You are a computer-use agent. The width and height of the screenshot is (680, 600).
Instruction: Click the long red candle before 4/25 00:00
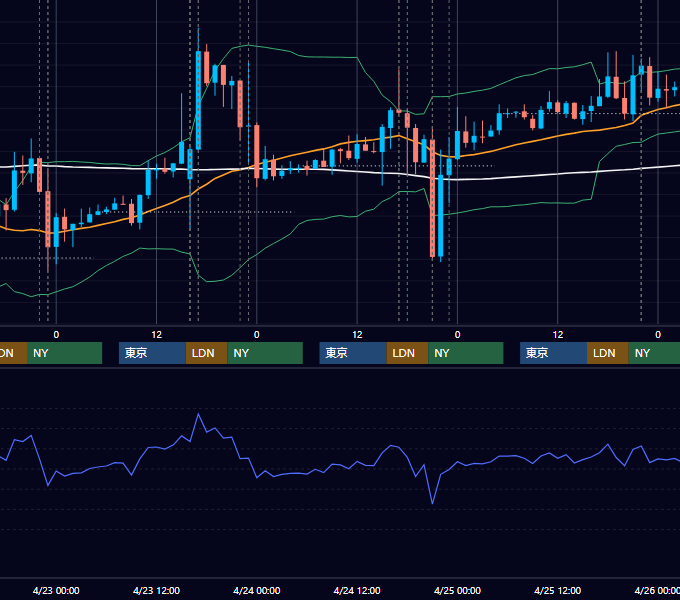click(432, 198)
